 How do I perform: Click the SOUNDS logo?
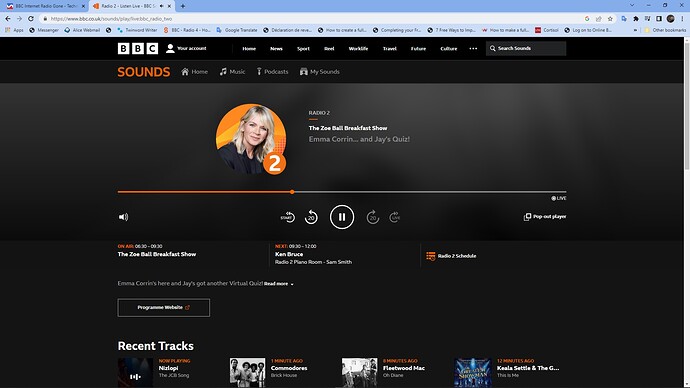point(143,72)
